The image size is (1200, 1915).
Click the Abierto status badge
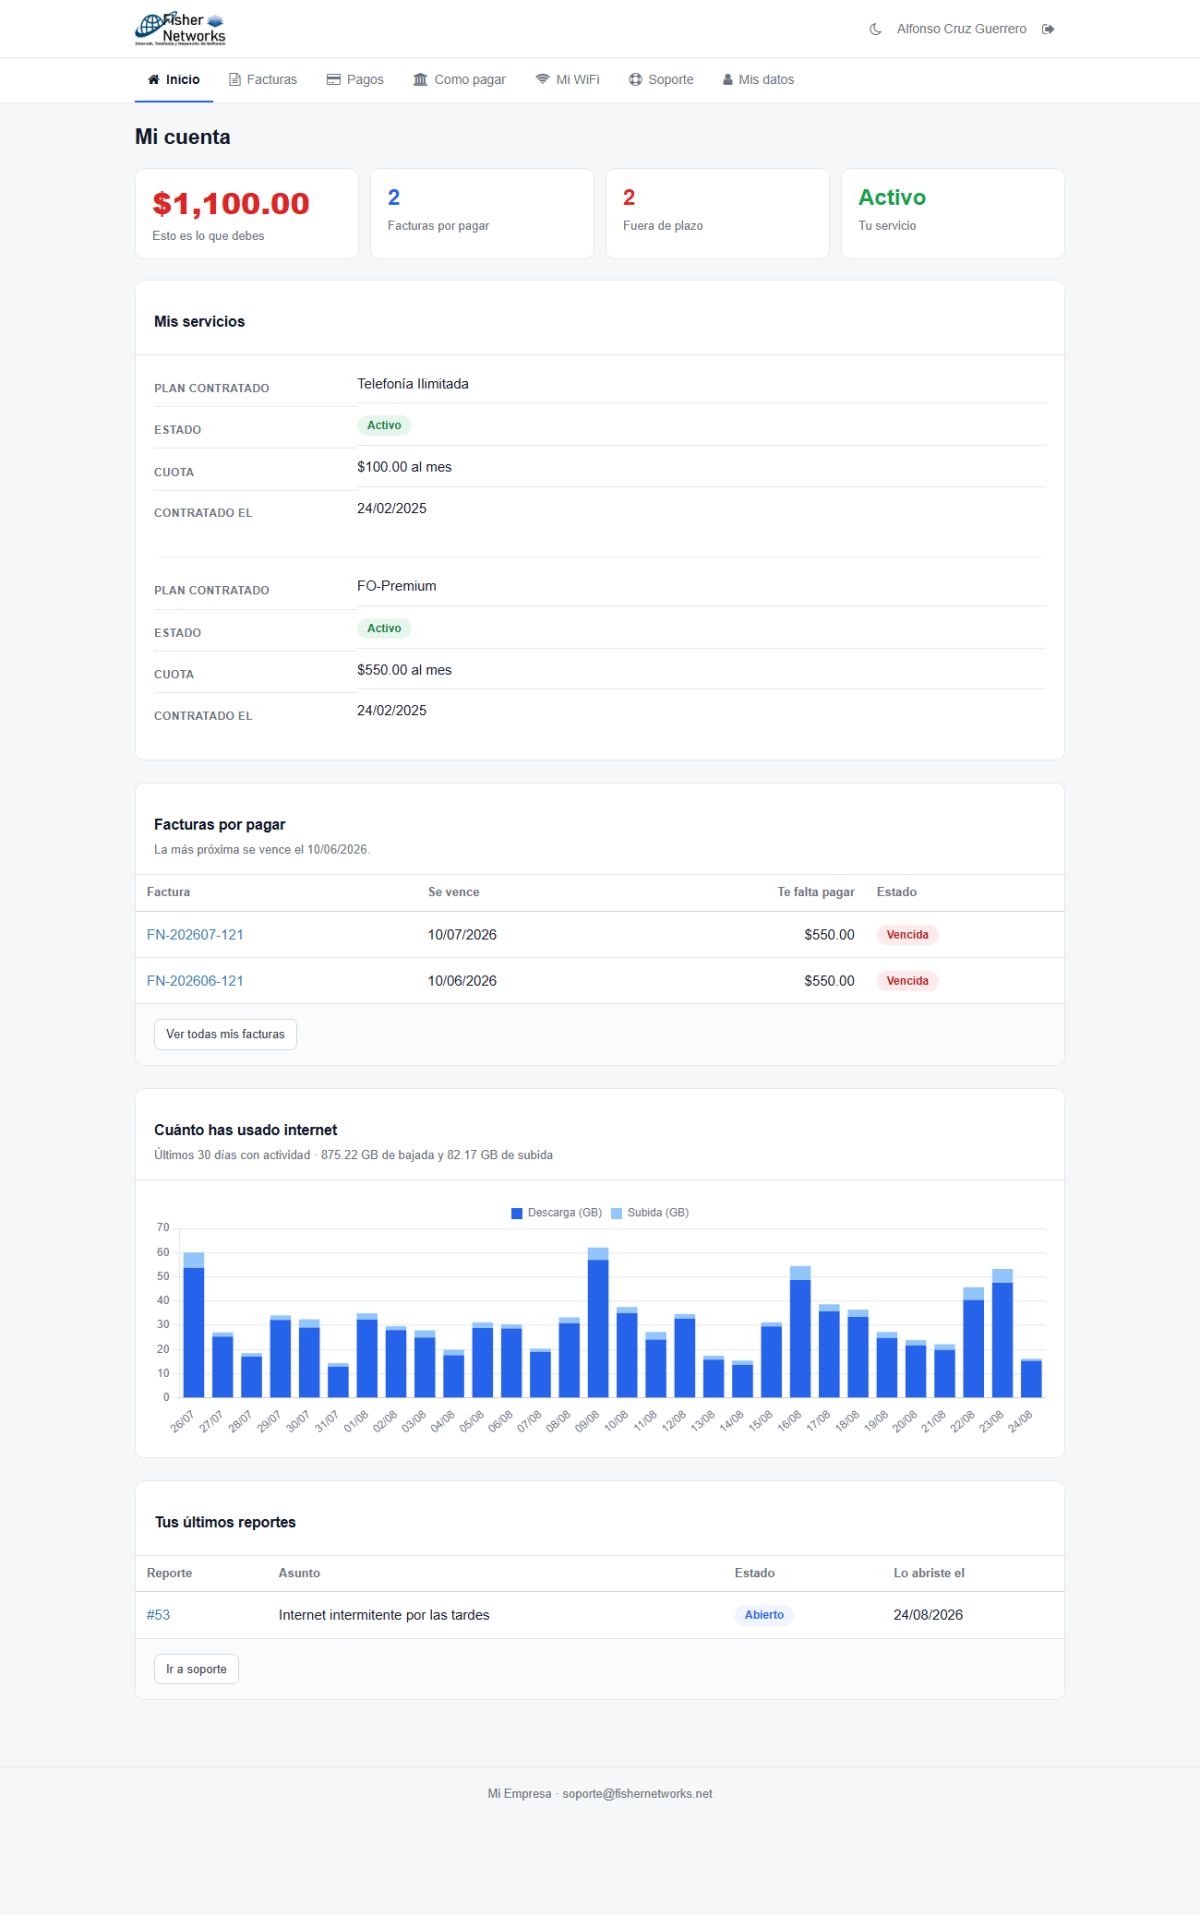click(764, 1615)
